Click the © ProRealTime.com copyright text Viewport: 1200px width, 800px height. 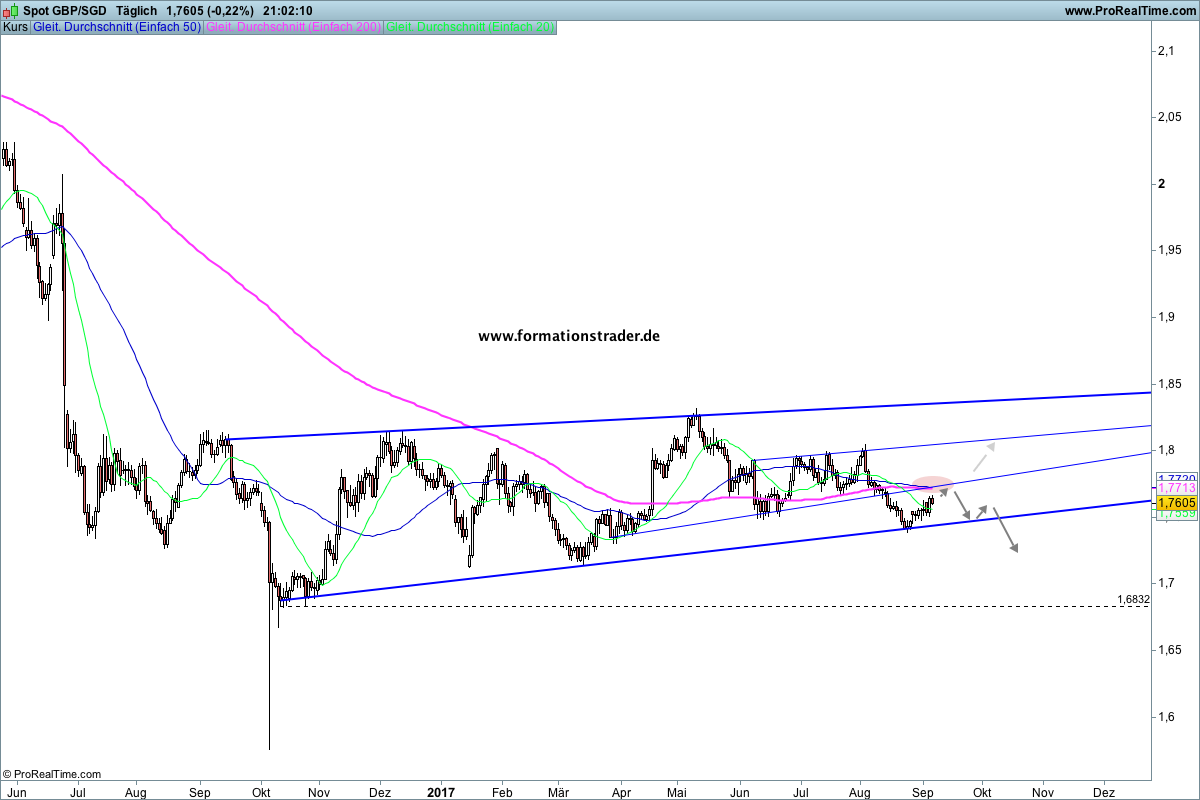point(52,774)
